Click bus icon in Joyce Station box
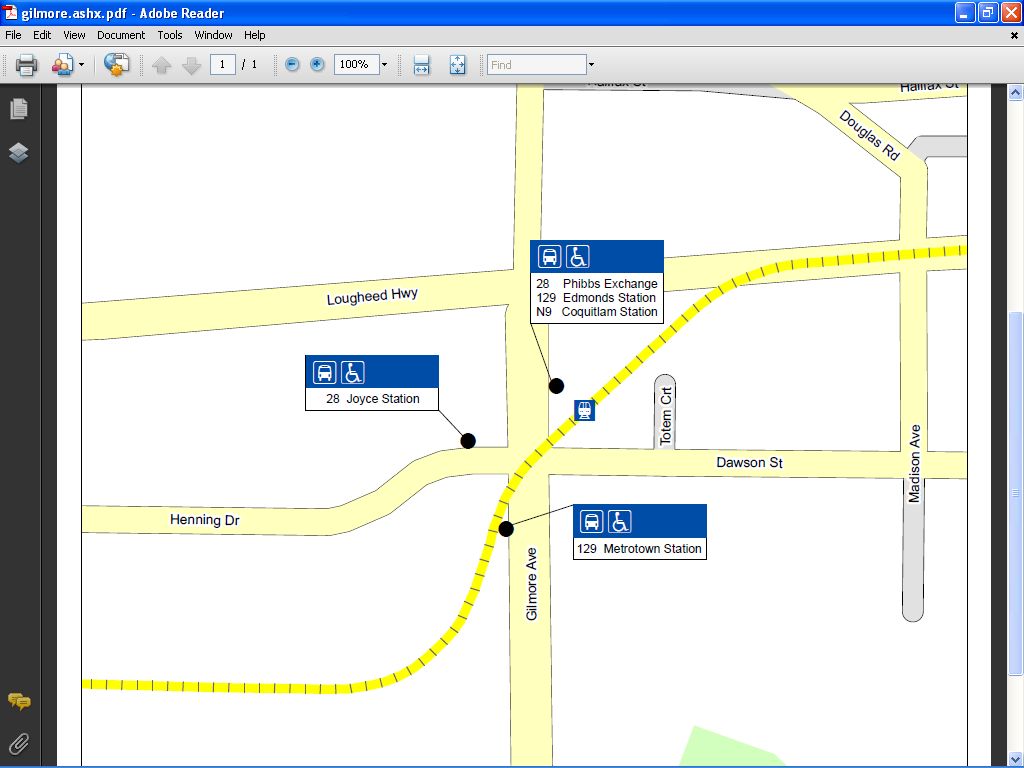 pyautogui.click(x=325, y=372)
